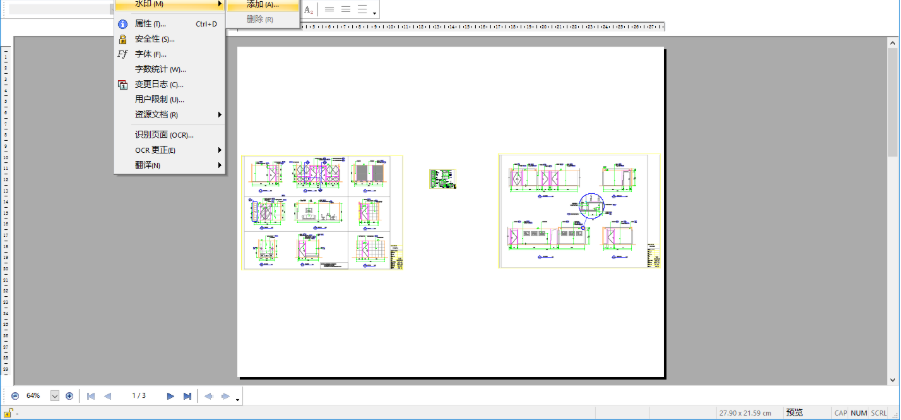
Task: Click the vertical scrollbar up arrow
Action: (x=892, y=43)
